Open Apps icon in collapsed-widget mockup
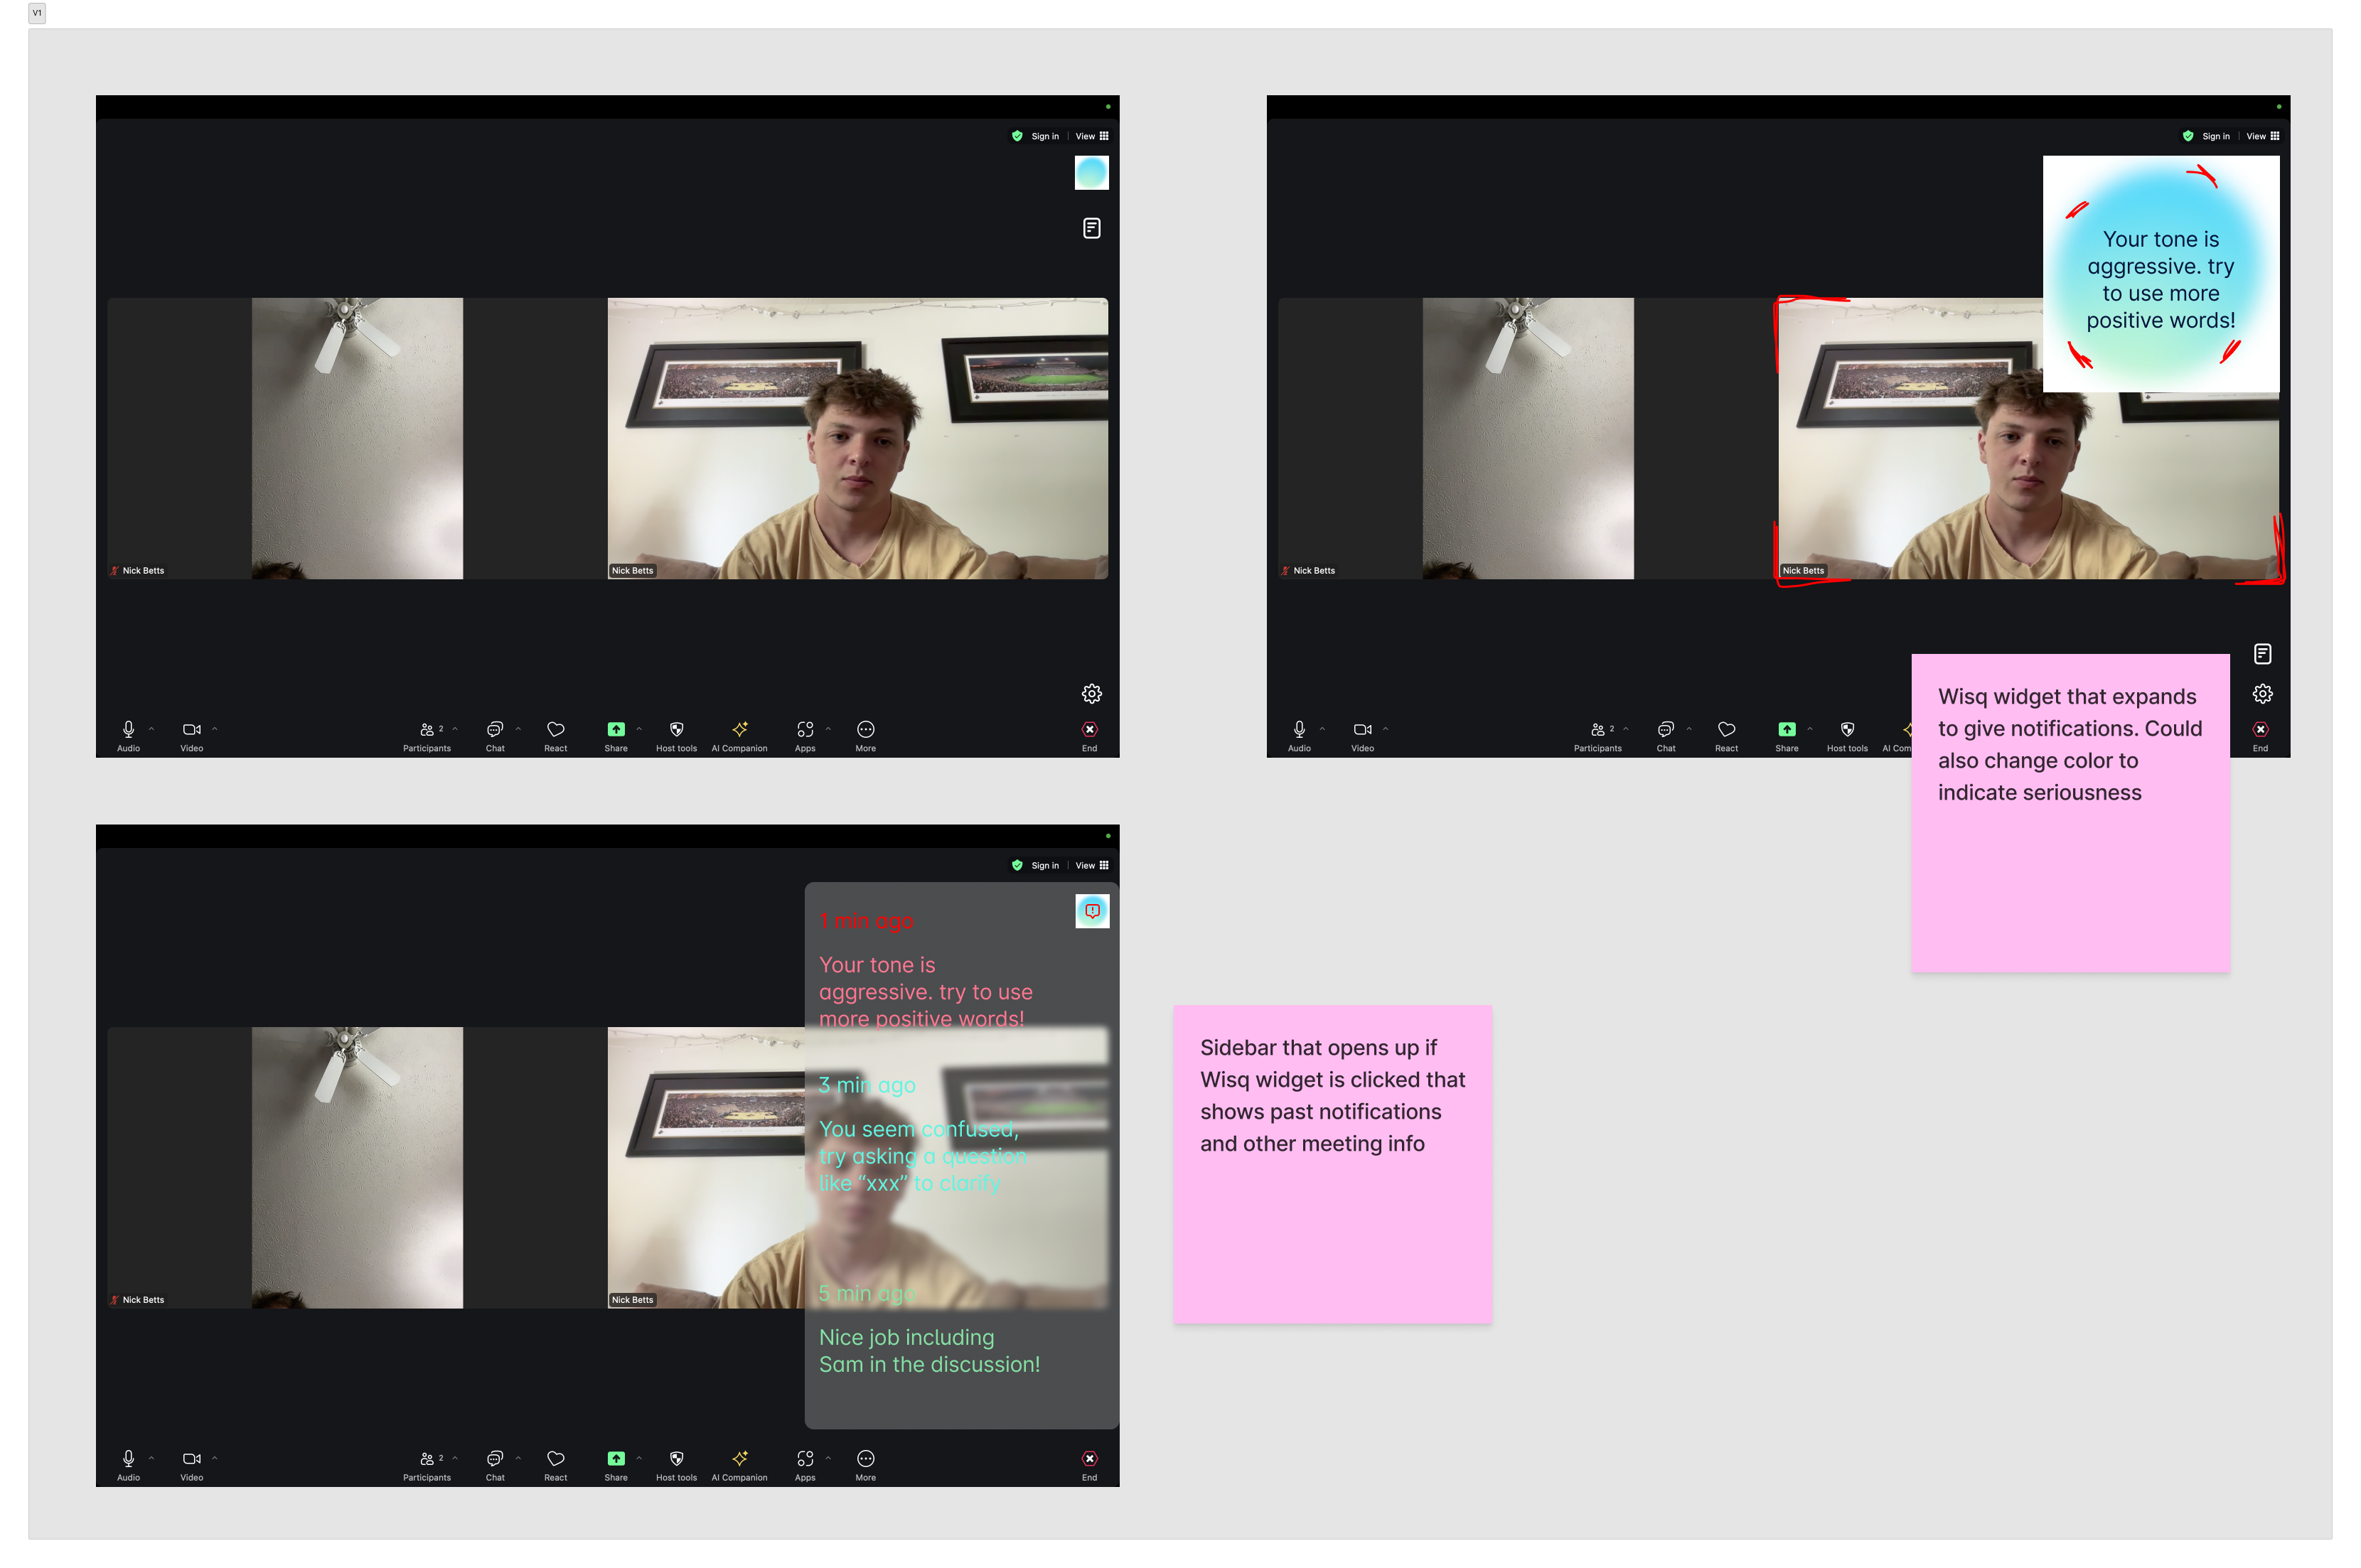The image size is (2361, 1568). [x=805, y=730]
